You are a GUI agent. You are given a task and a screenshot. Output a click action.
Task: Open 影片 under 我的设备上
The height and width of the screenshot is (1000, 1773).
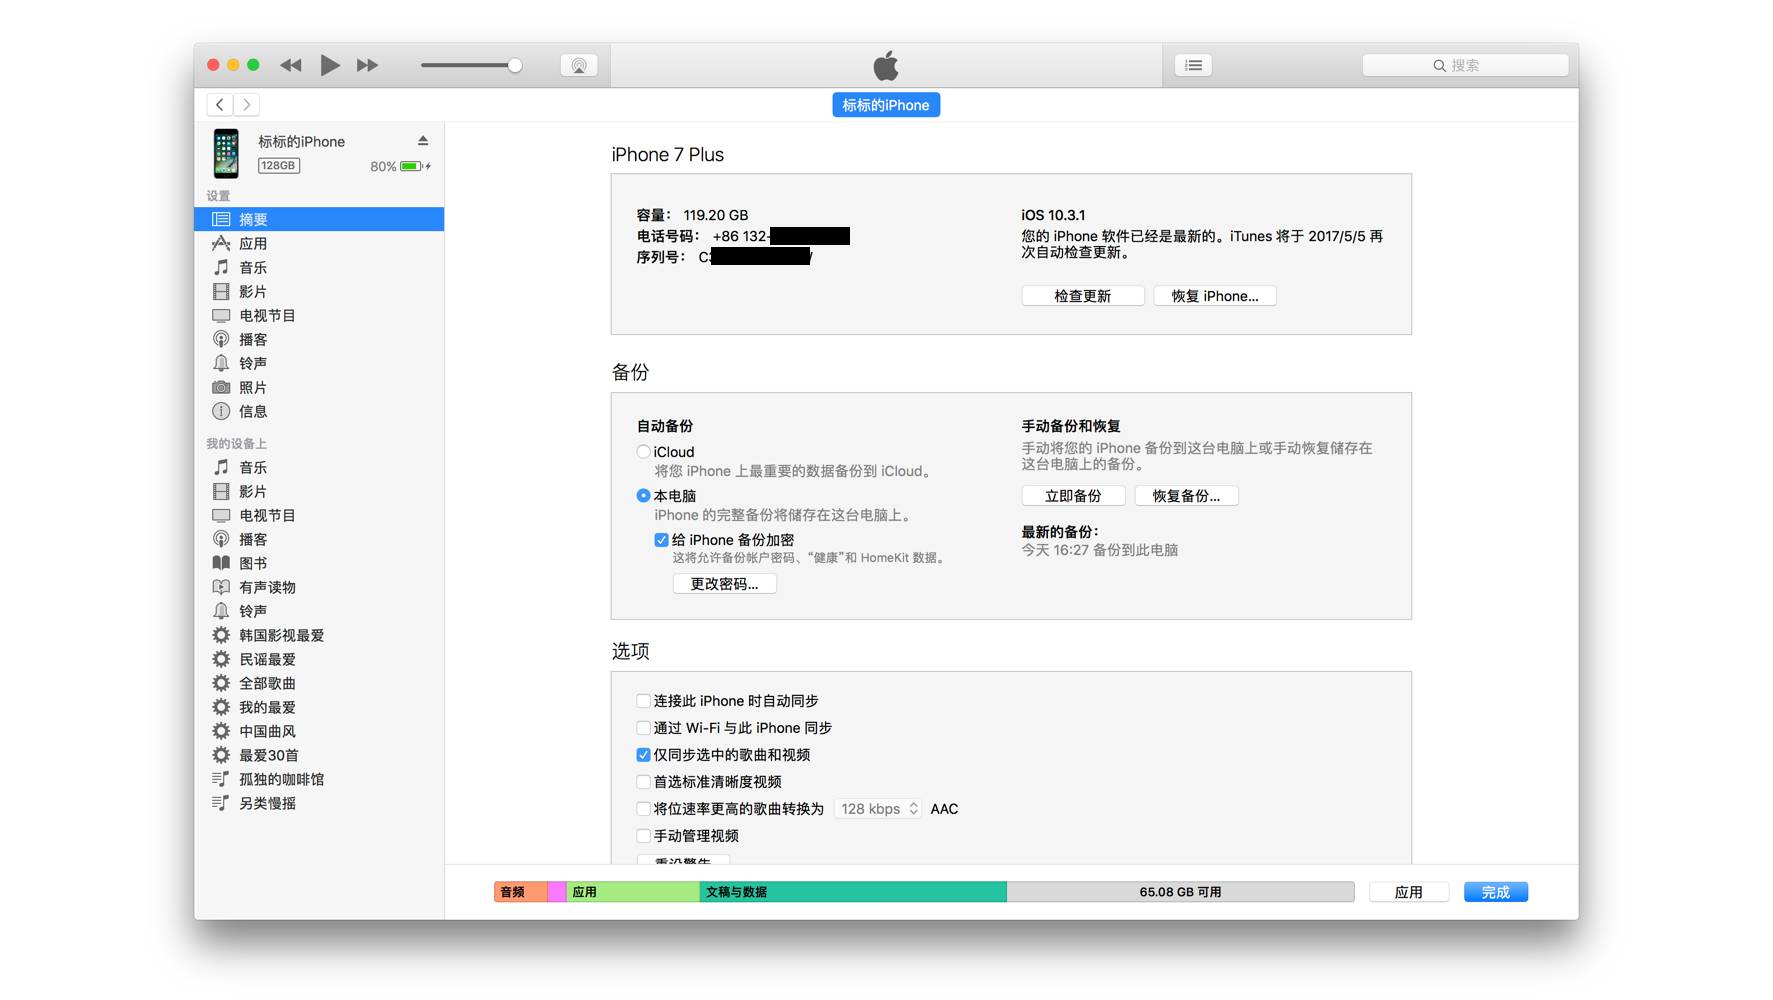click(319, 491)
